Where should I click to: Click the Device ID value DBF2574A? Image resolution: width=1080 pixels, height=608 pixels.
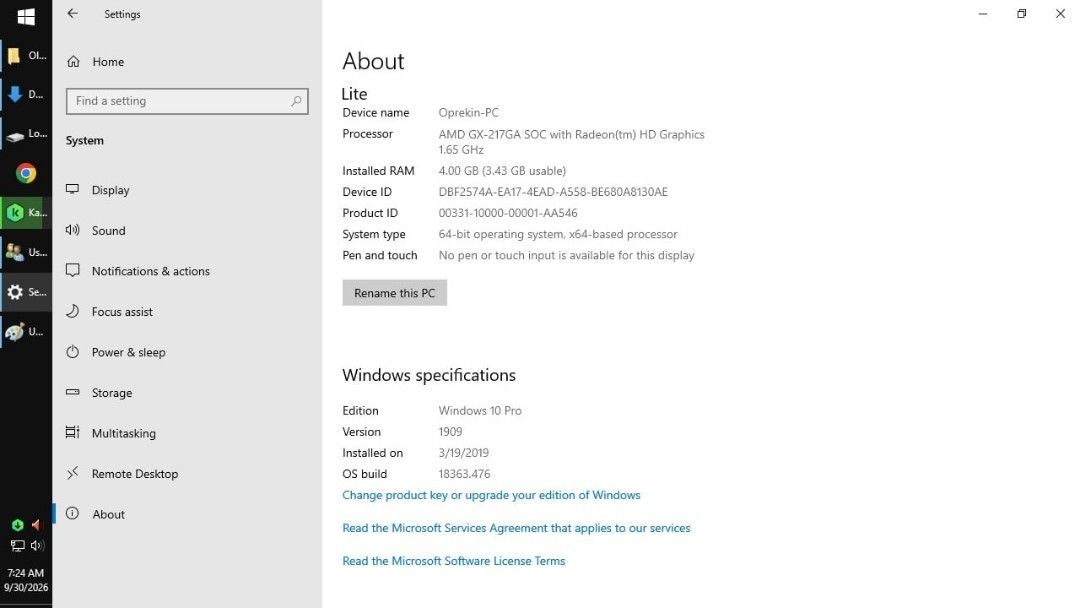click(x=553, y=192)
